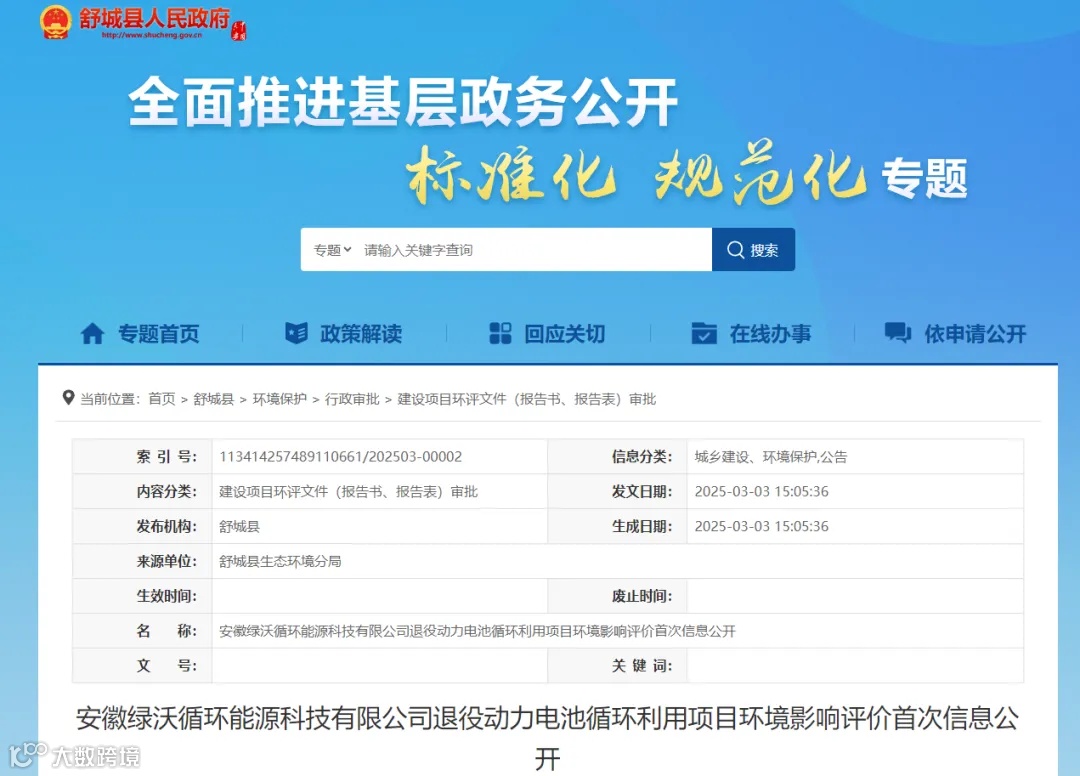Open the 政策解读 nav item
This screenshot has width=1080, height=776.
361,334
